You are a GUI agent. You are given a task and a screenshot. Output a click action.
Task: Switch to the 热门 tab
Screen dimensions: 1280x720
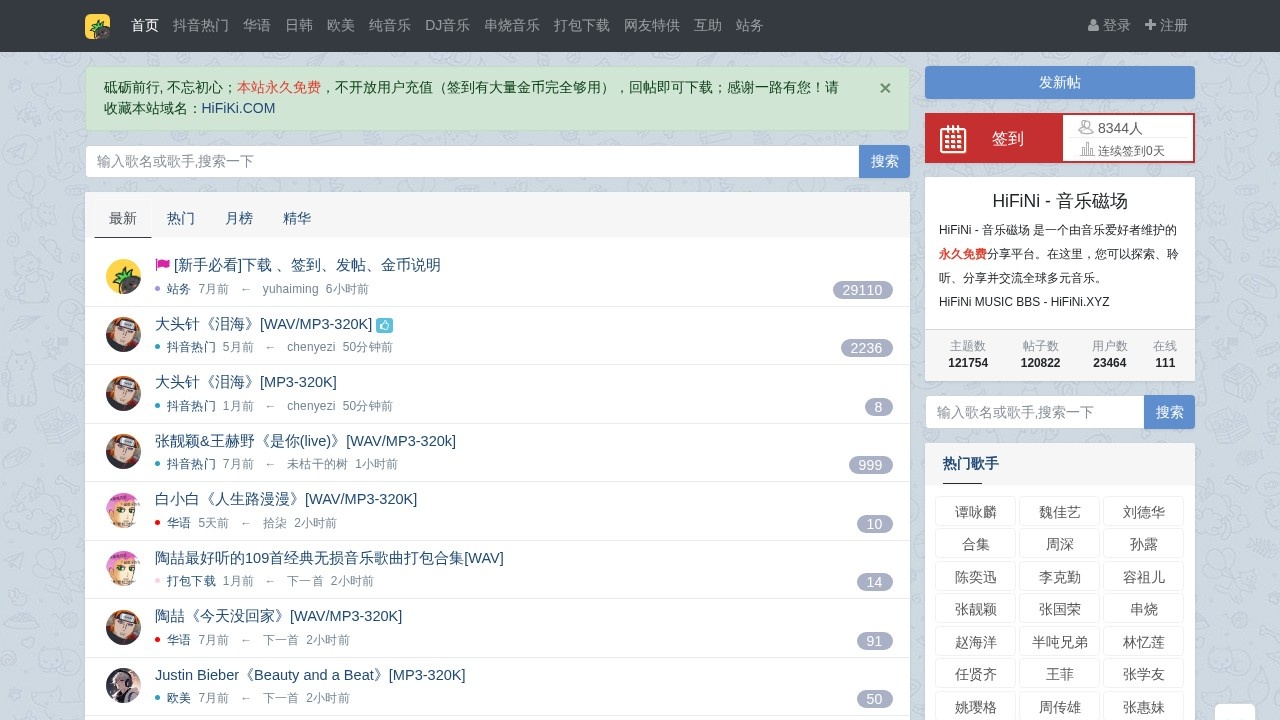[181, 218]
